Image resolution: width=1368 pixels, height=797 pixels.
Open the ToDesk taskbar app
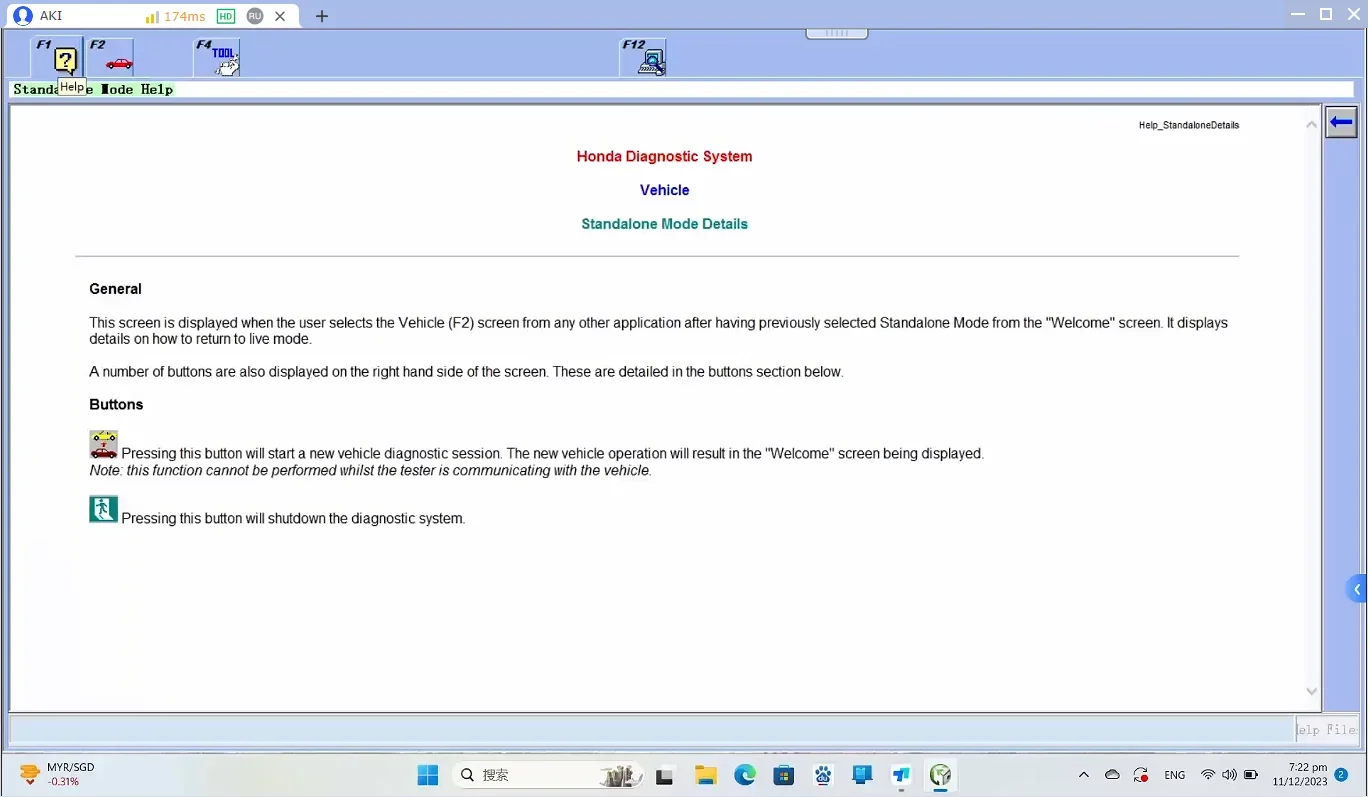coord(901,775)
